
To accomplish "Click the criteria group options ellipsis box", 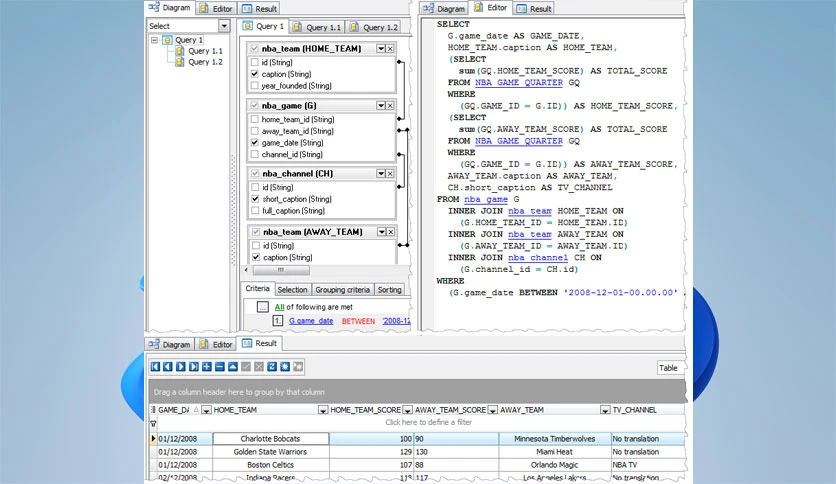I will tap(262, 307).
